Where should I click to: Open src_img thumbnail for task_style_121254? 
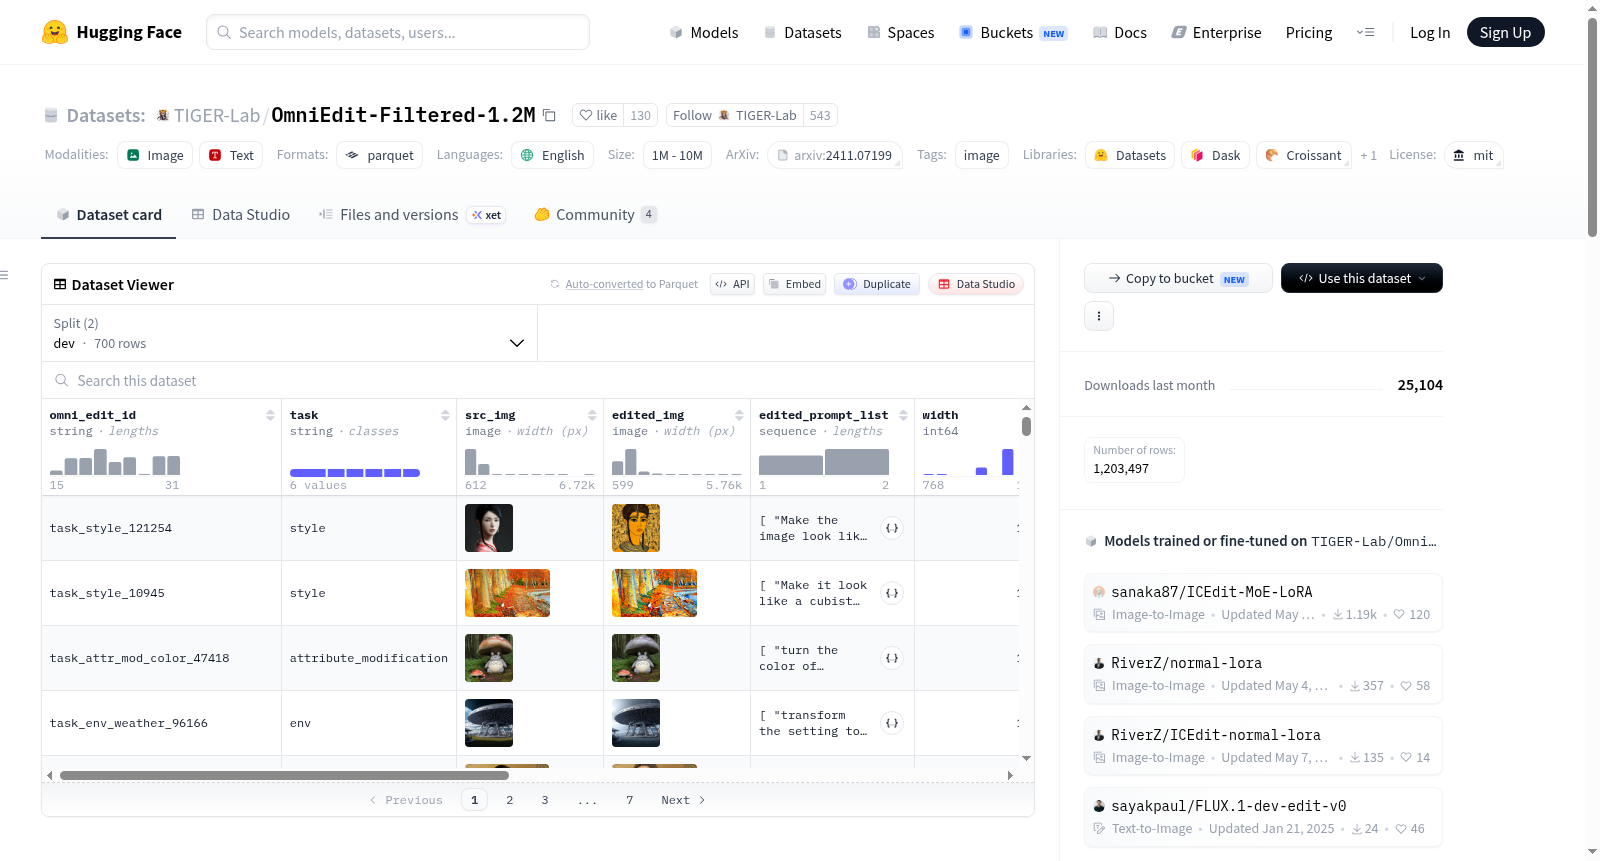coord(489,528)
